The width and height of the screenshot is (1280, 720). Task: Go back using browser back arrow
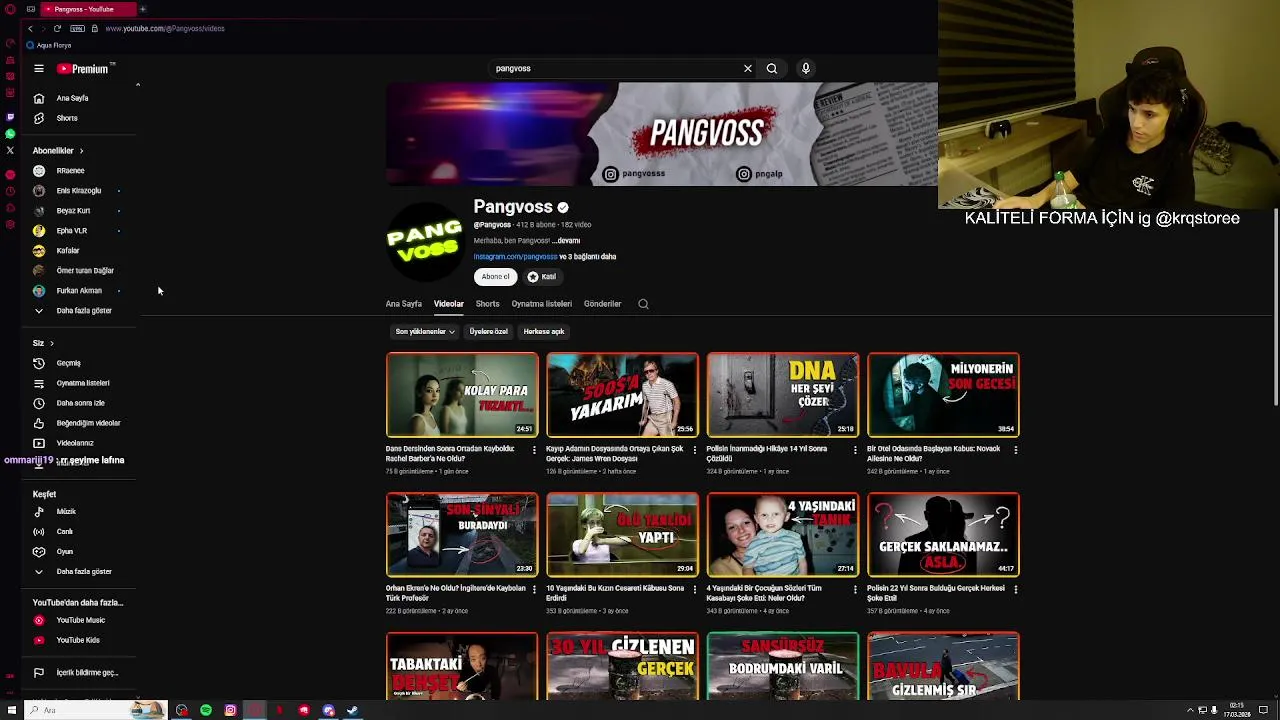[x=30, y=28]
